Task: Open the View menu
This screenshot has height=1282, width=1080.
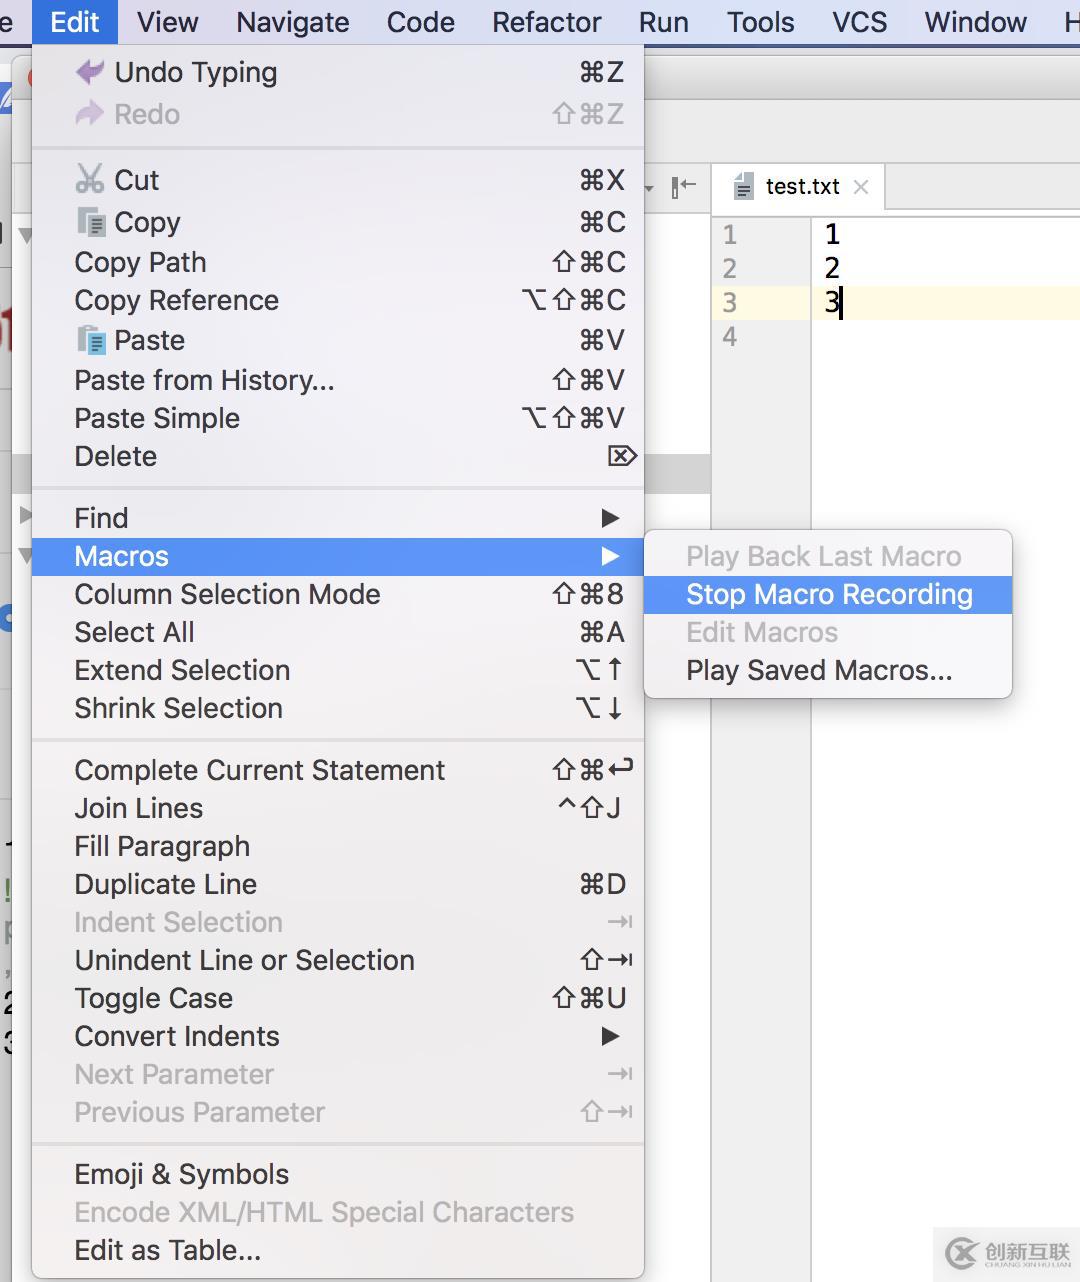Action: (167, 22)
